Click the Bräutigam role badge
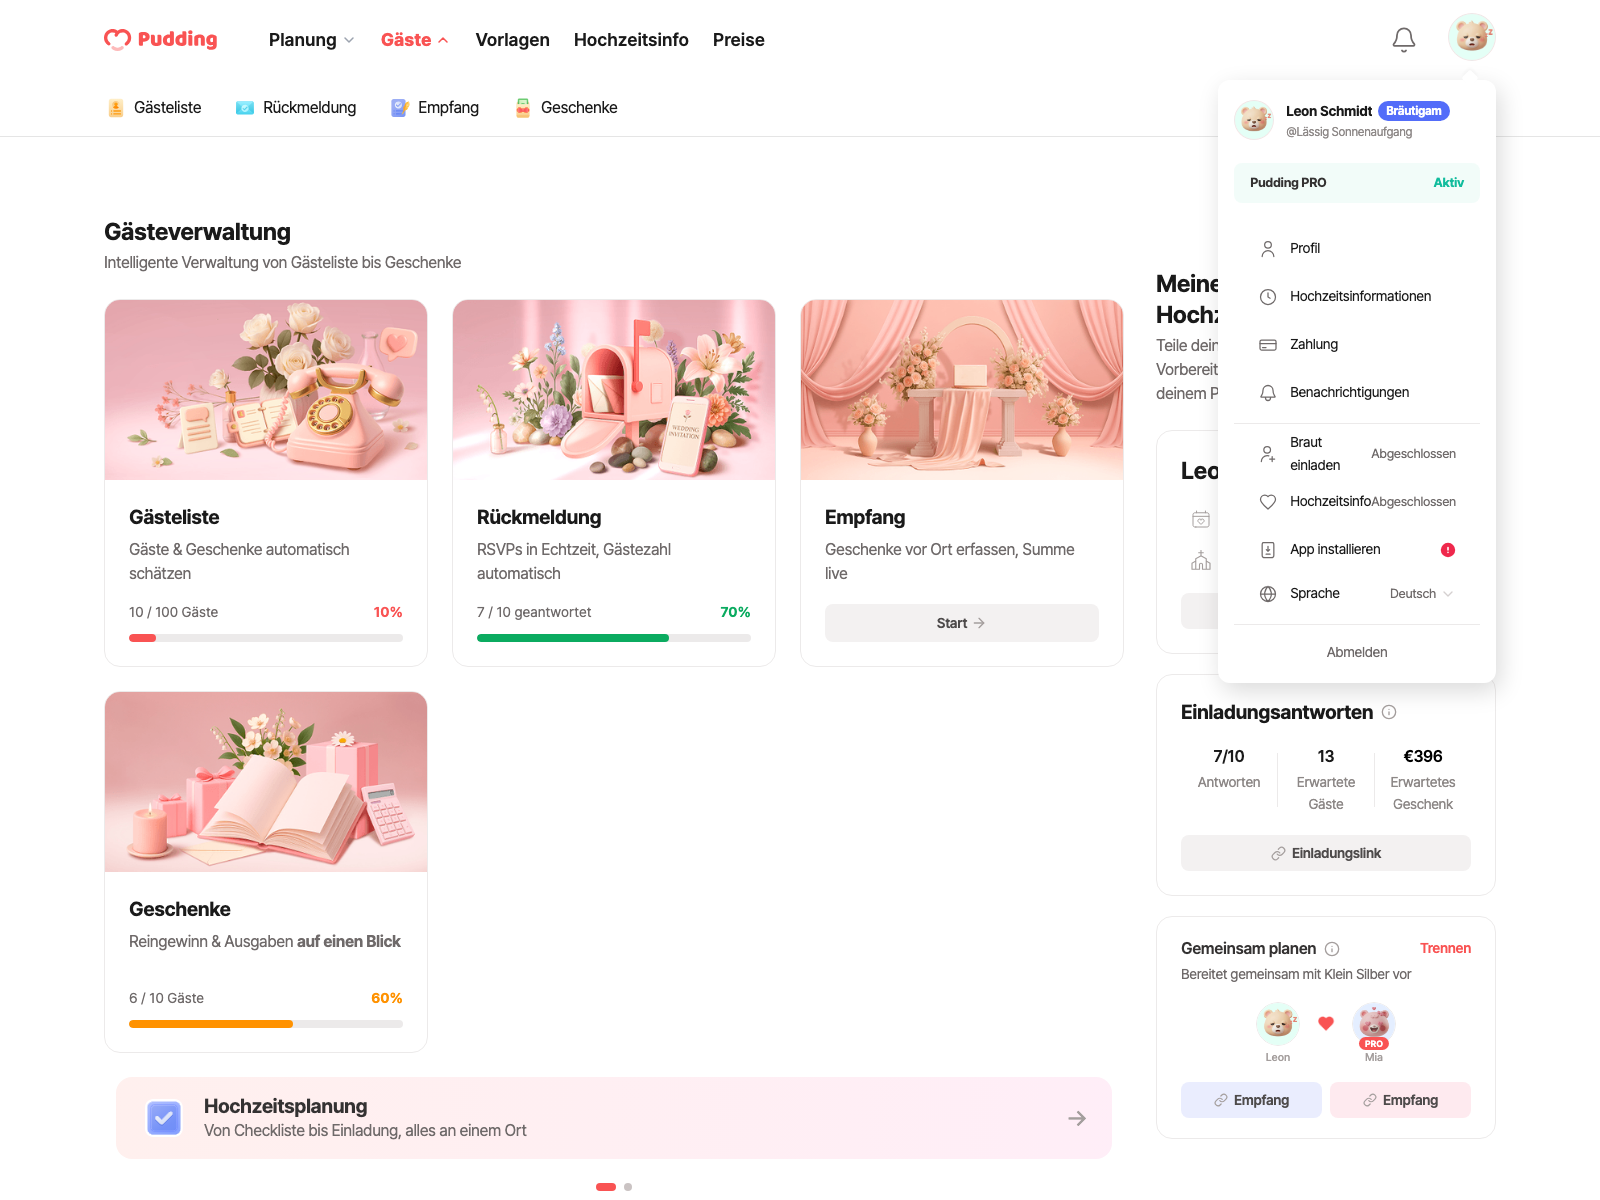This screenshot has width=1600, height=1200. click(1414, 111)
